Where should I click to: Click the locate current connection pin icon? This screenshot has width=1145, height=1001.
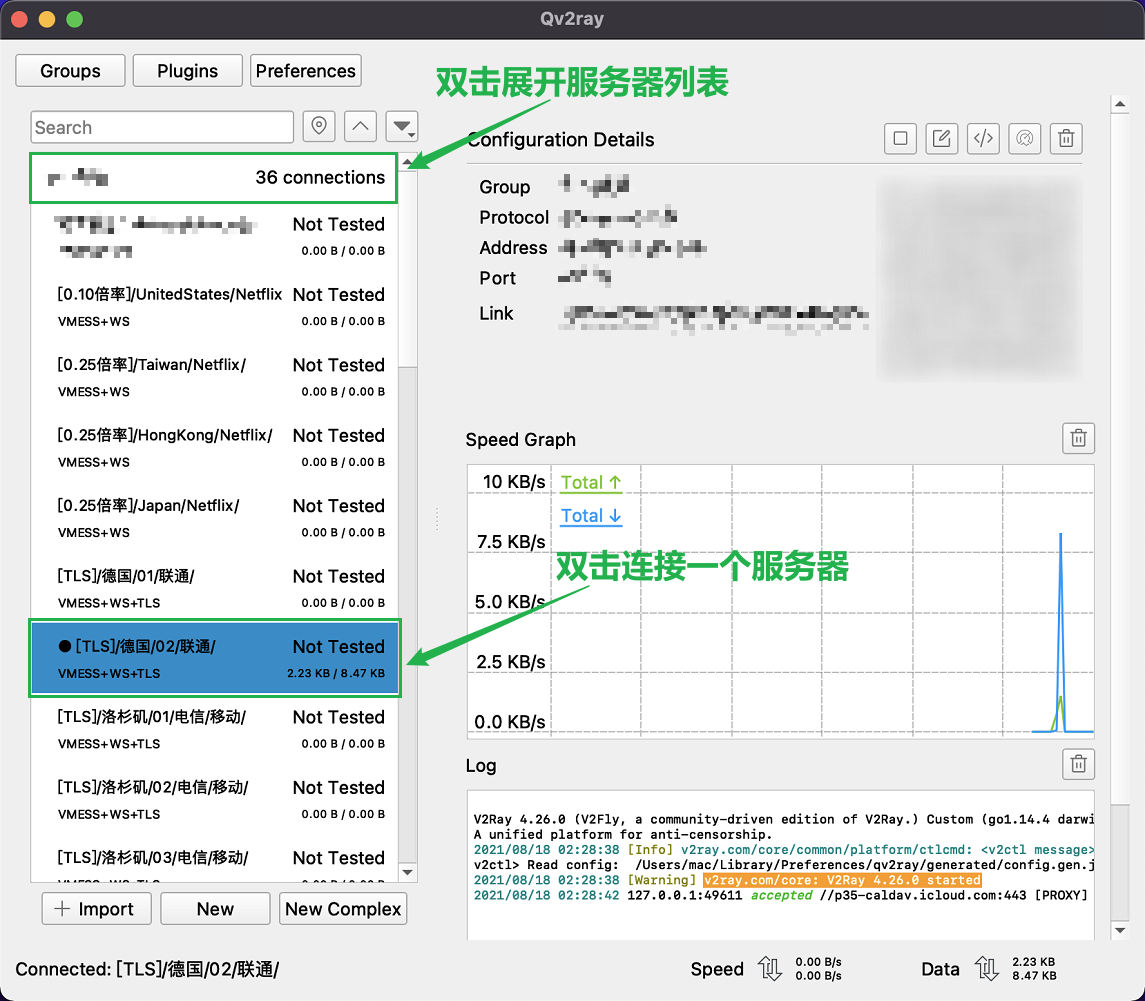click(x=319, y=127)
